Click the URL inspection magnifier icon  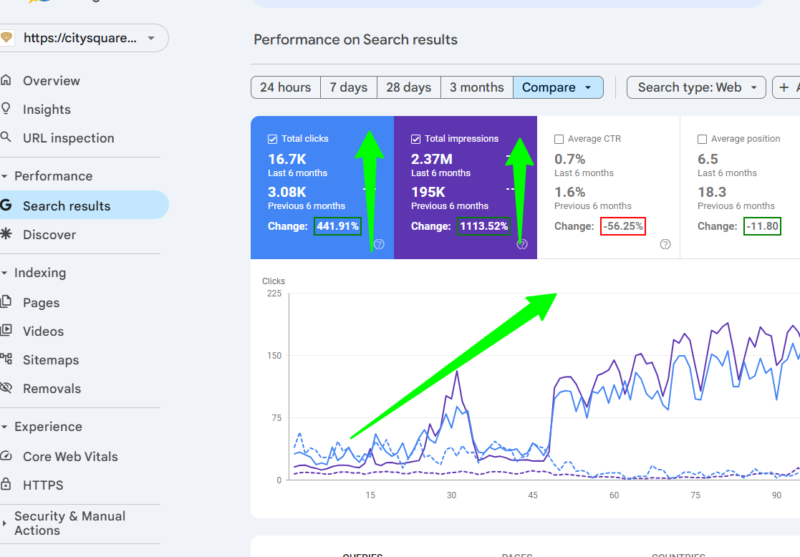(6, 137)
